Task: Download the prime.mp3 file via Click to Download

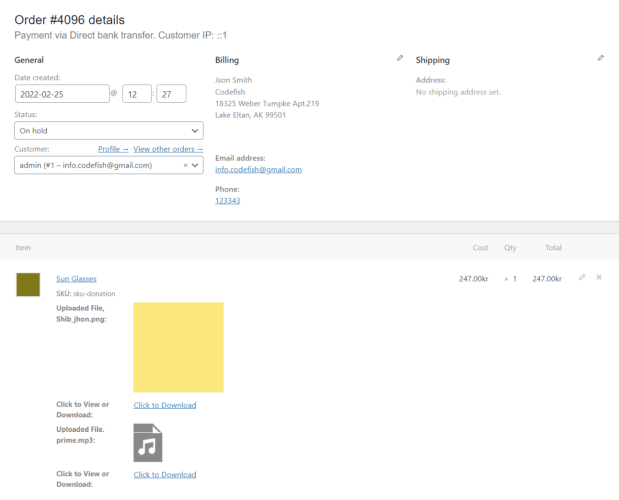Action: click(165, 474)
